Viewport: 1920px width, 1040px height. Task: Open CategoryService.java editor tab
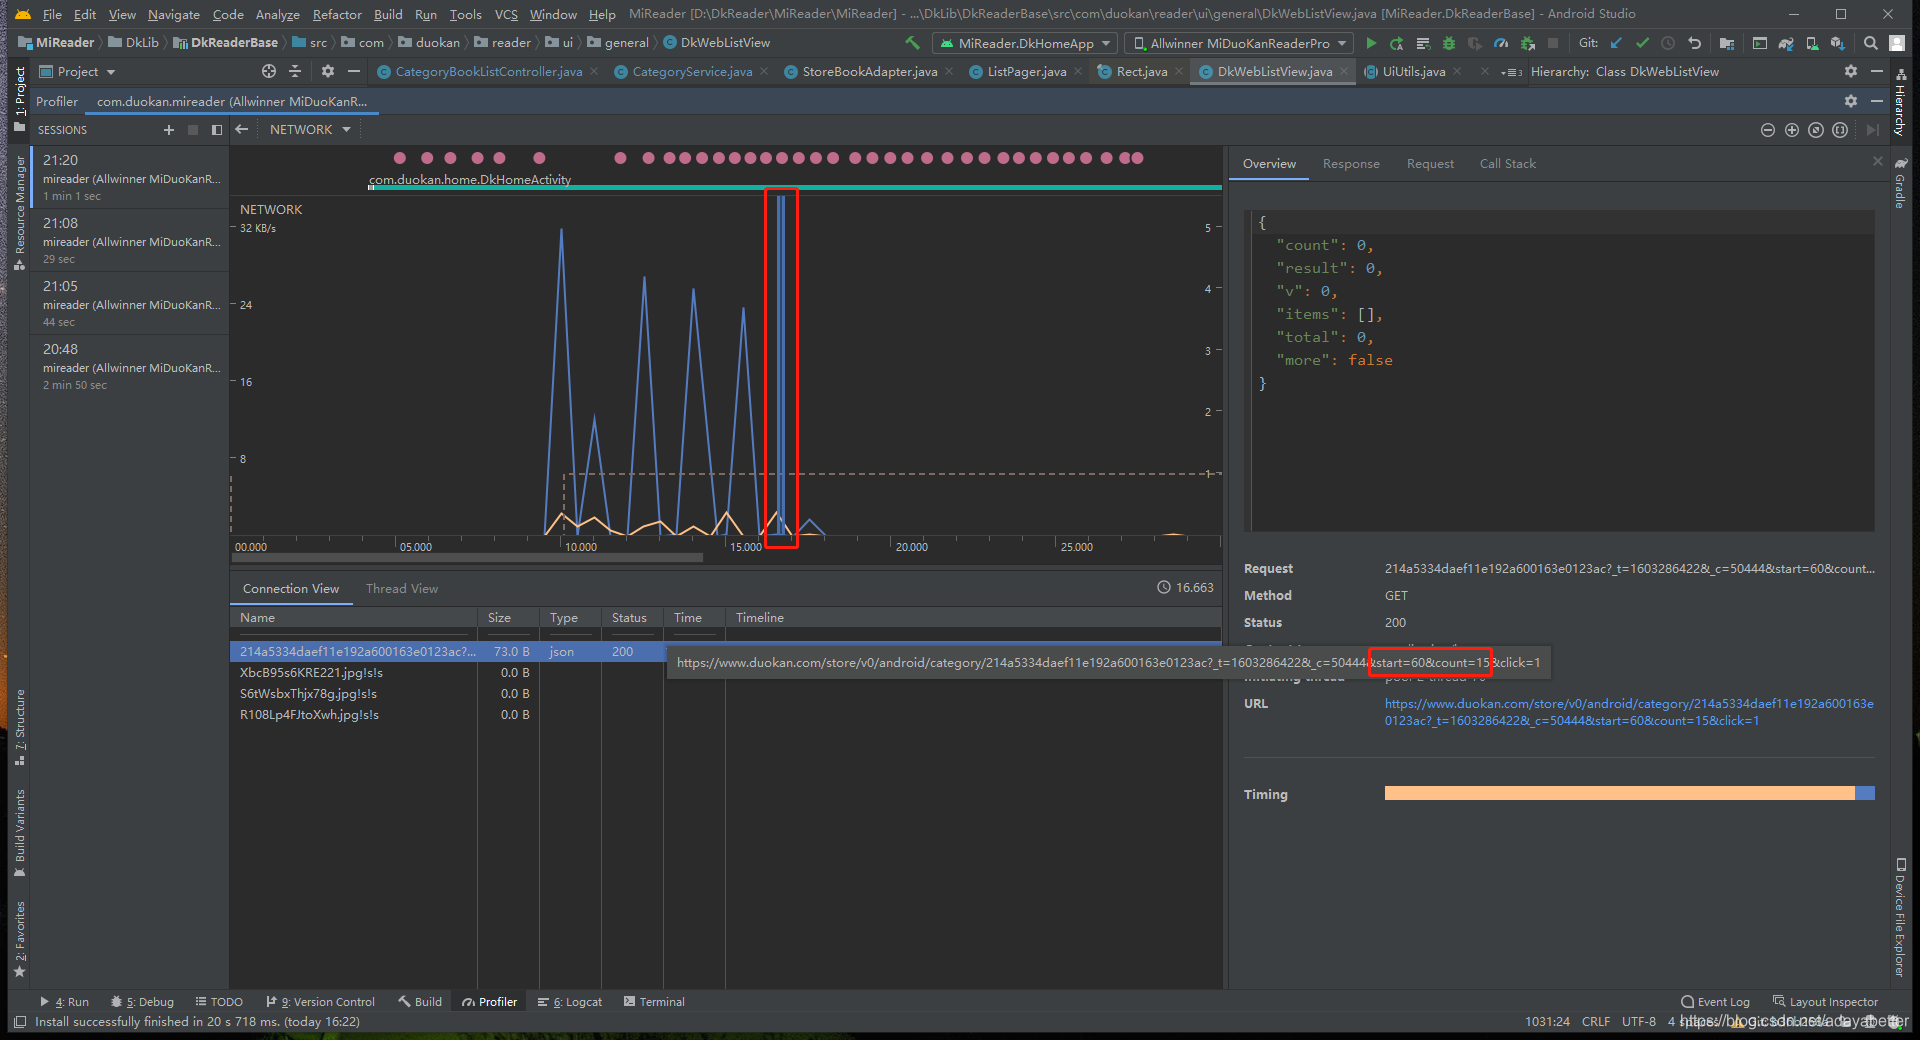[691, 71]
